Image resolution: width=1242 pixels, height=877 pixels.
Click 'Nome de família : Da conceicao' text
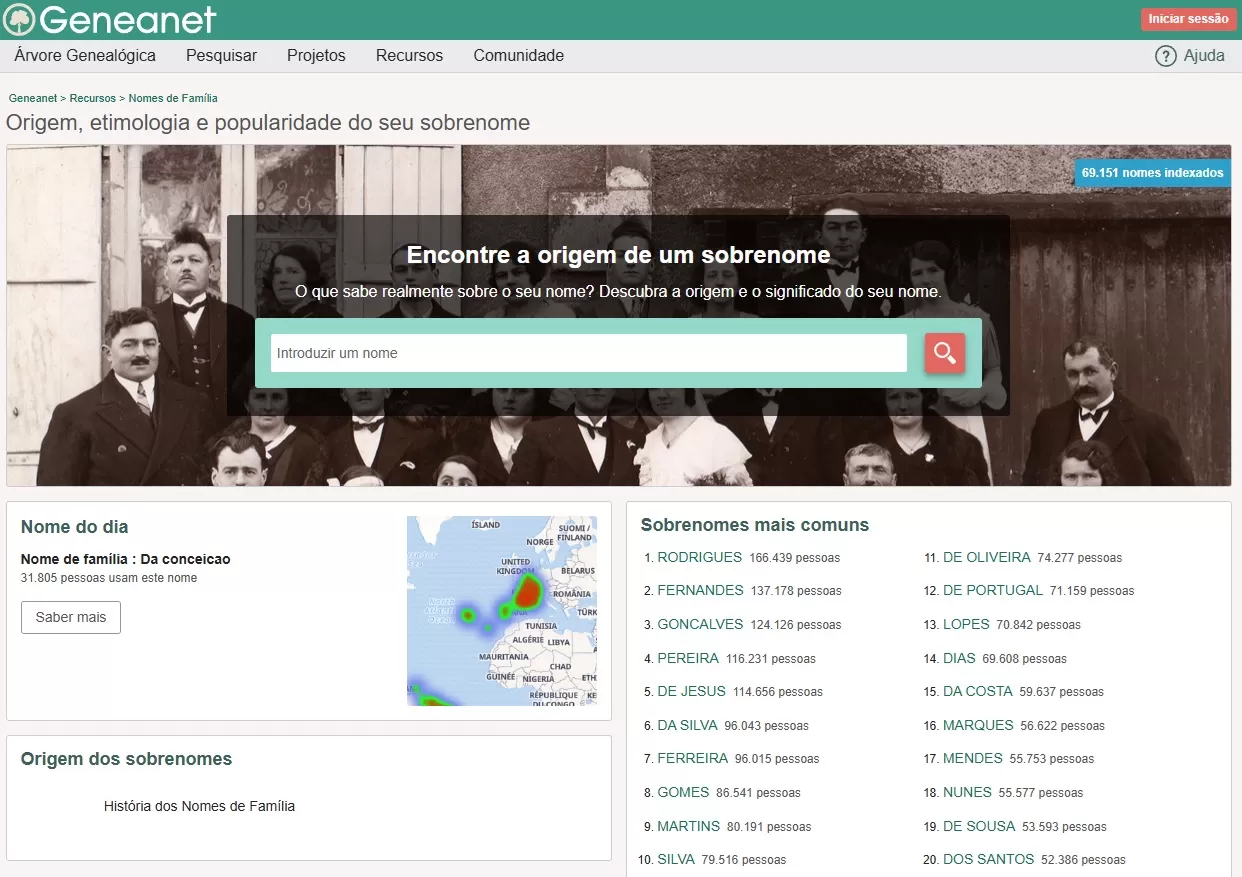click(126, 559)
